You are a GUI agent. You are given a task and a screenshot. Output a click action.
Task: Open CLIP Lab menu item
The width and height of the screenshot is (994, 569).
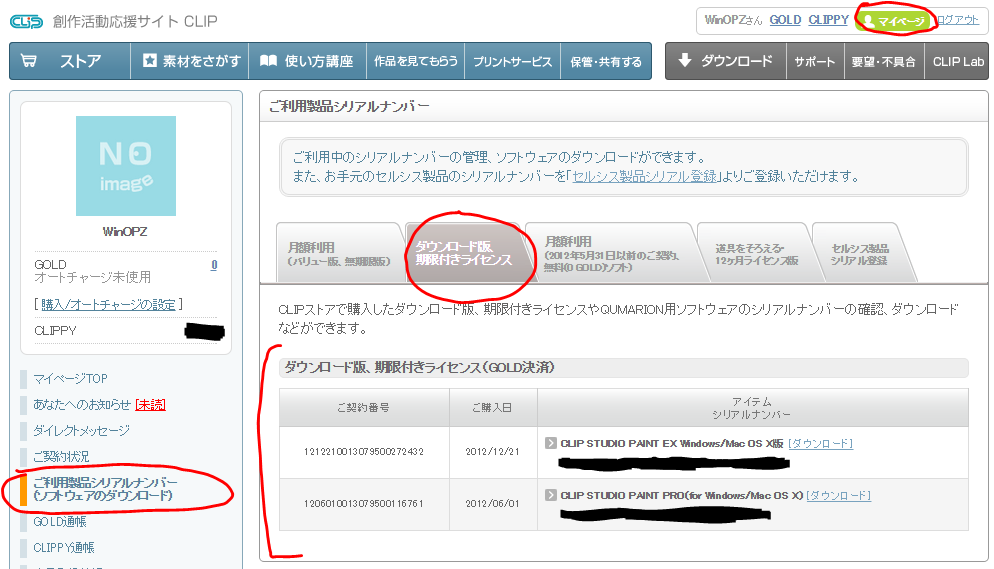coord(957,61)
